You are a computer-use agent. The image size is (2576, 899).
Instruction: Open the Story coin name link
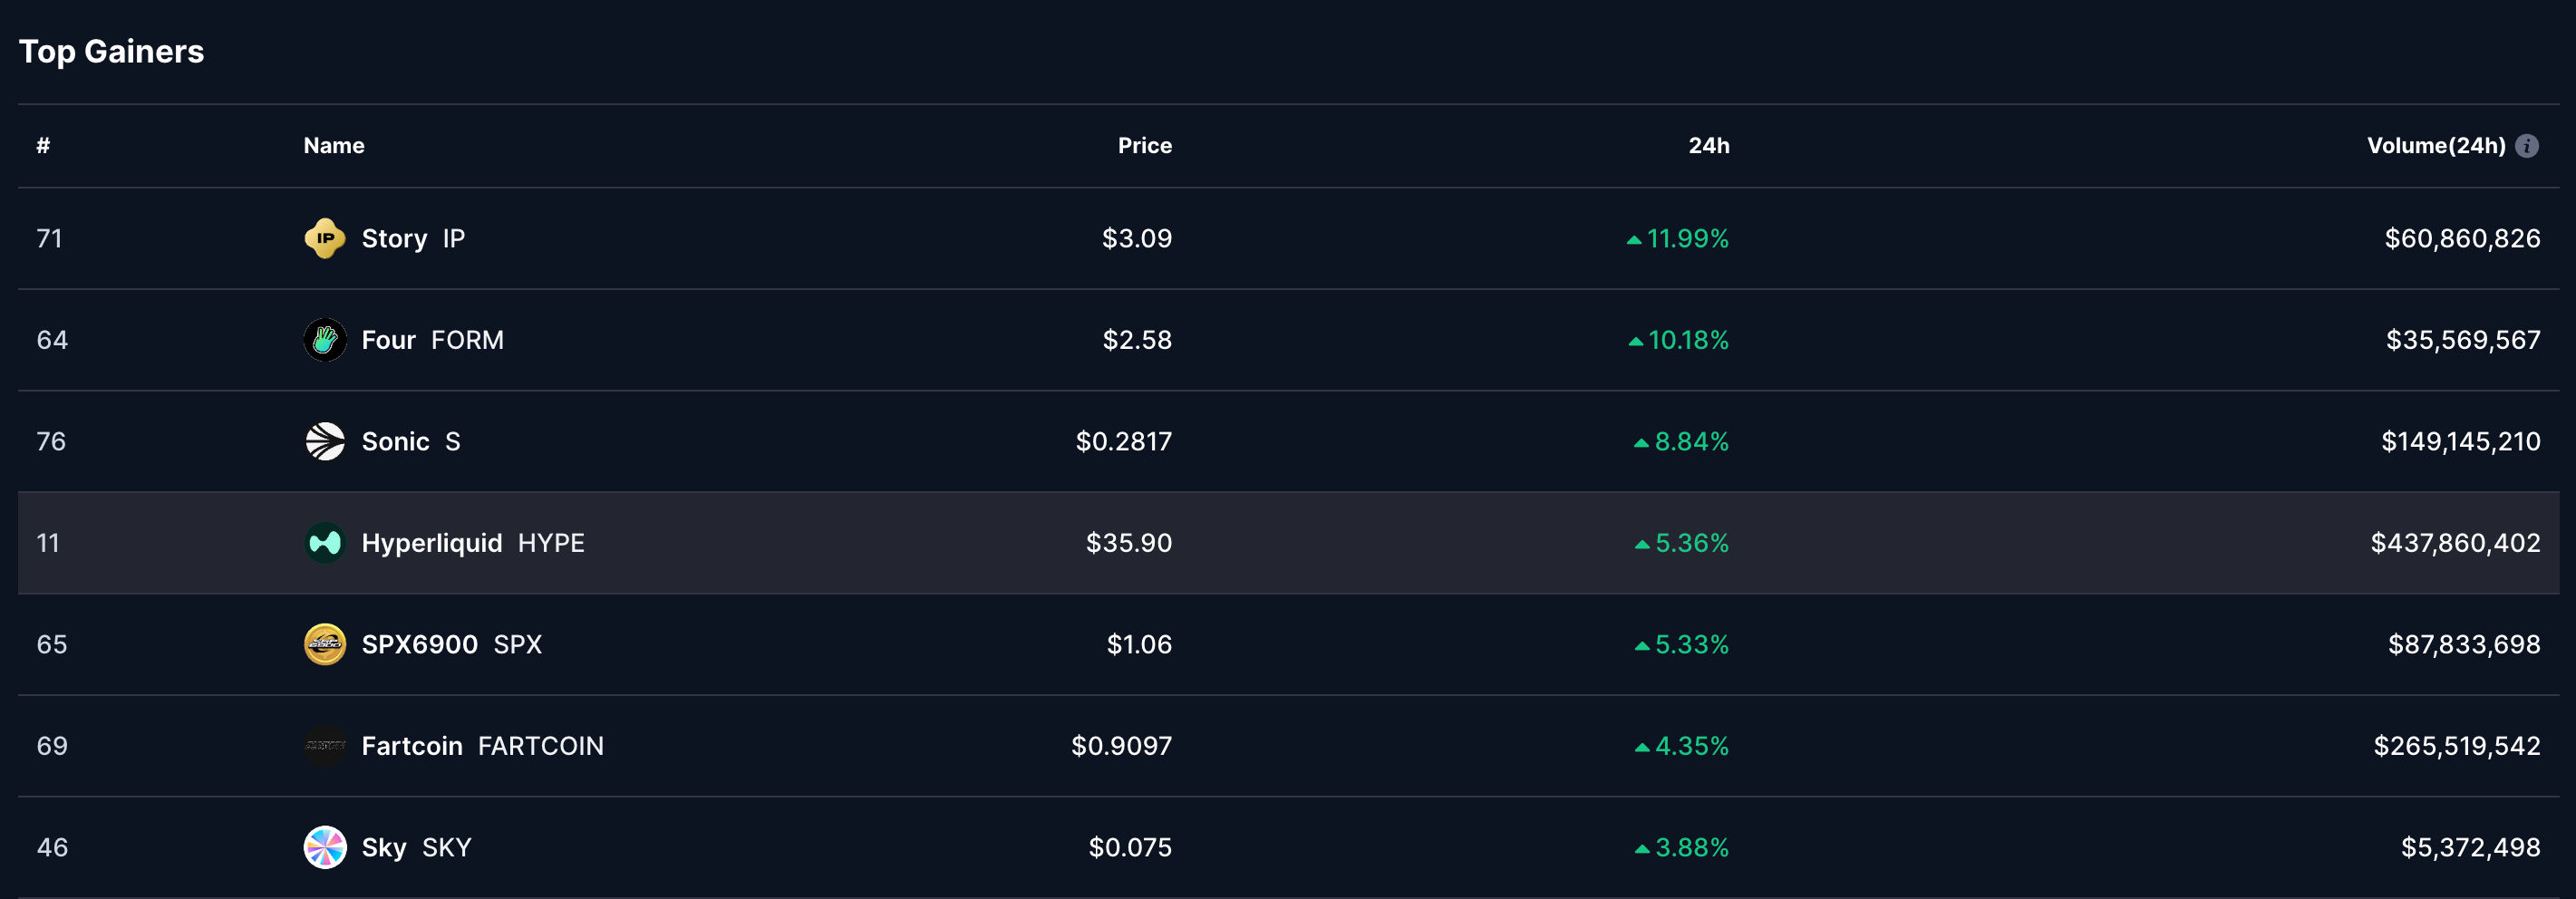(x=394, y=239)
